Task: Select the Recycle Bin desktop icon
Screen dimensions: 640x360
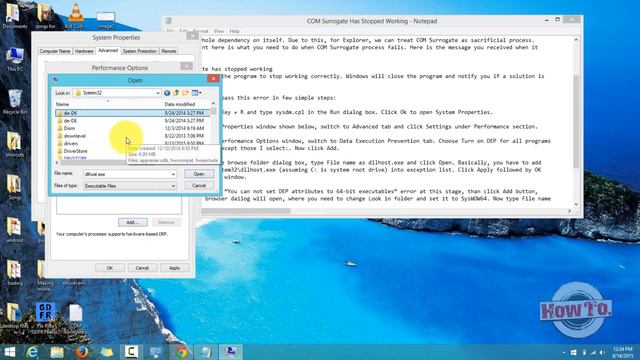Action: (15, 102)
